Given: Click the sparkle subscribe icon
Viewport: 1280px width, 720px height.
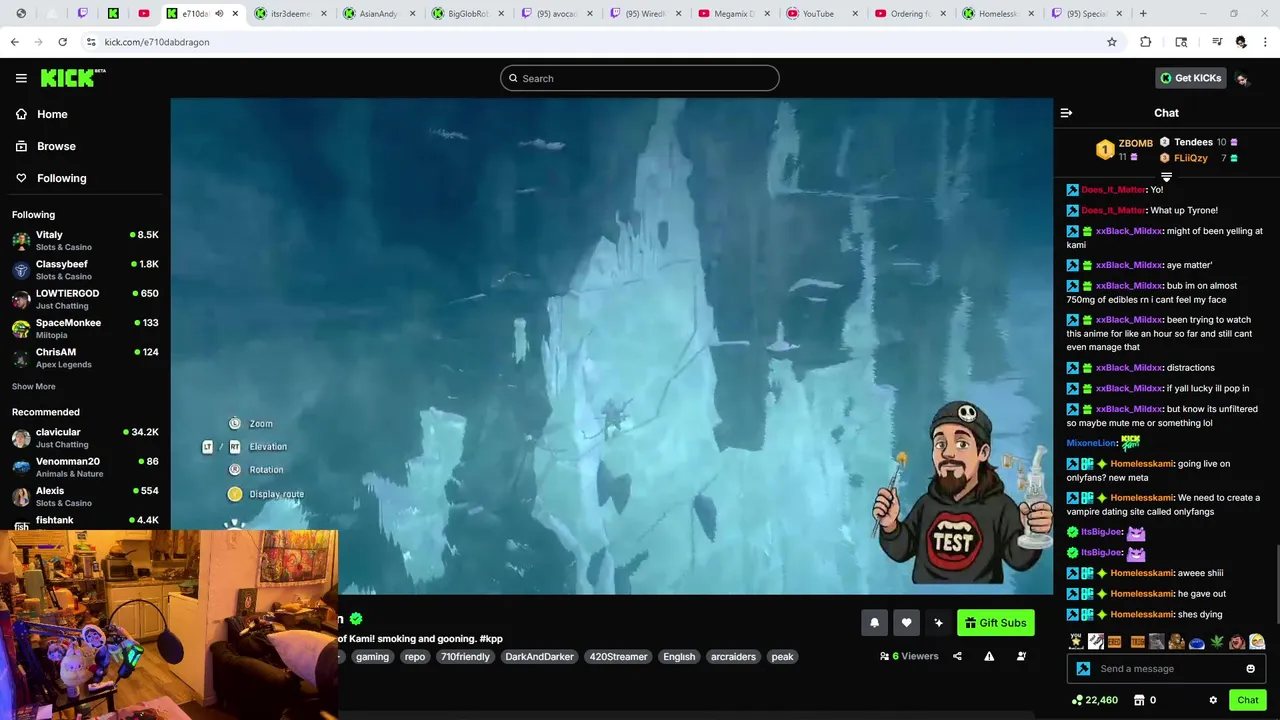Looking at the screenshot, I should pyautogui.click(x=938, y=623).
